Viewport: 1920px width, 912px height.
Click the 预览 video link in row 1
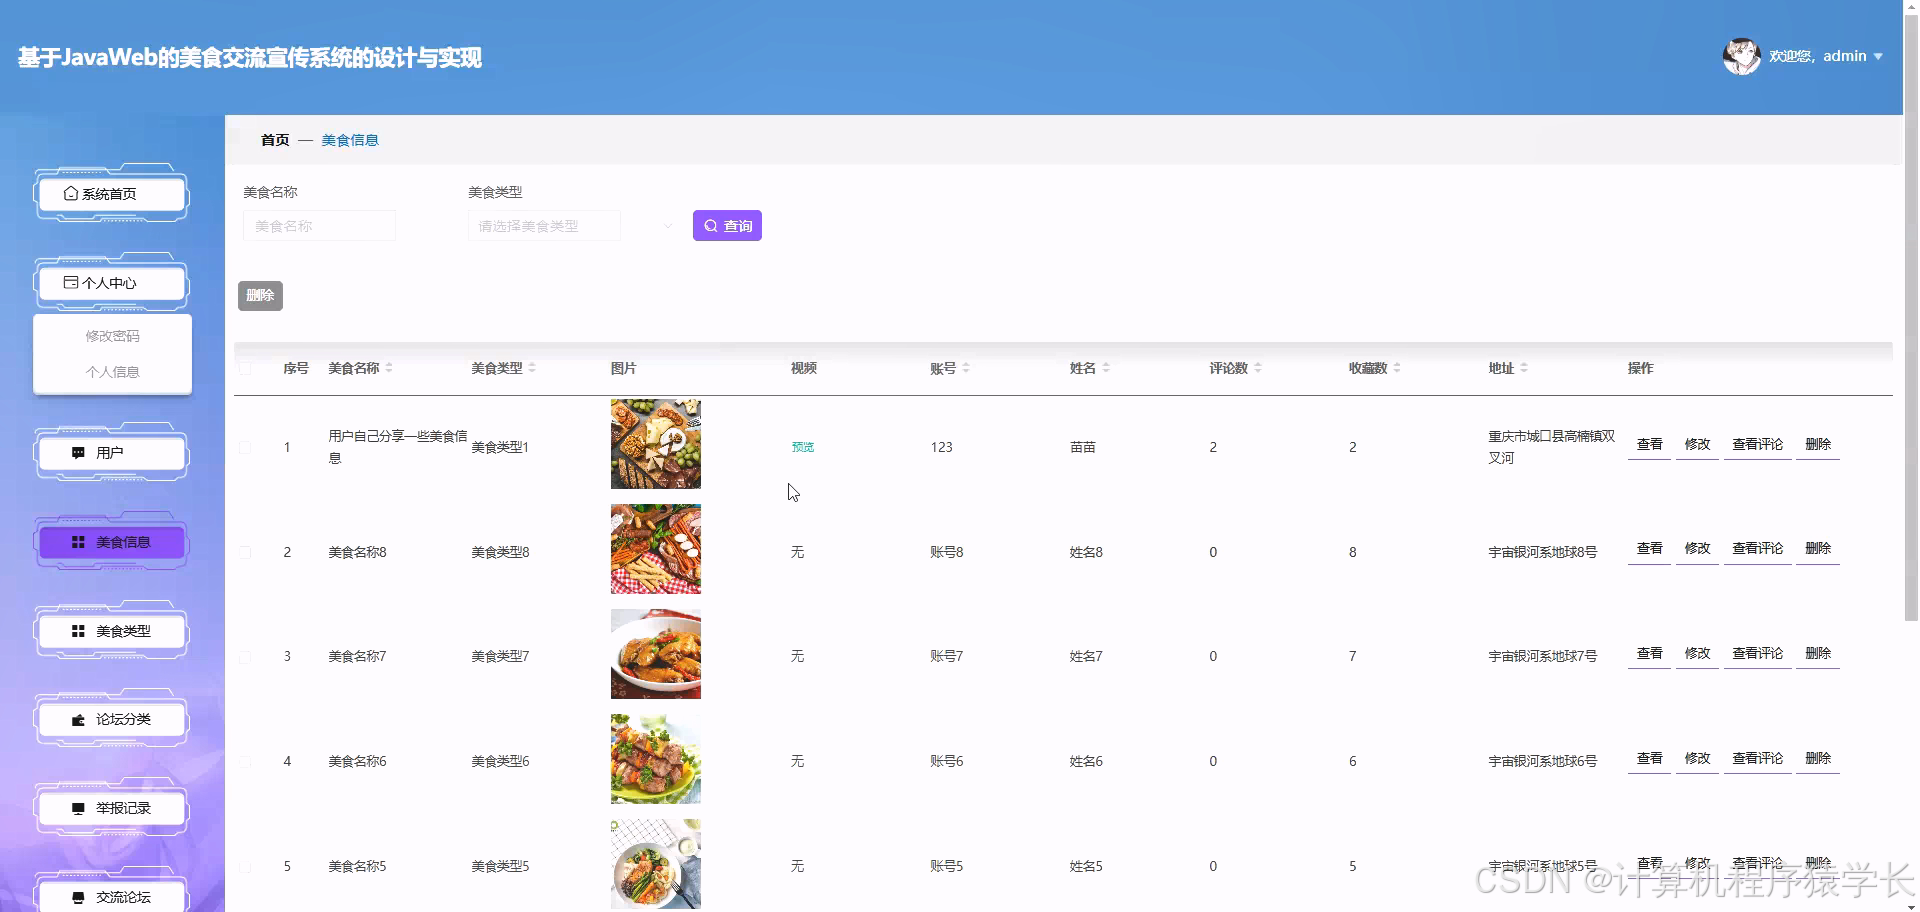coord(803,447)
